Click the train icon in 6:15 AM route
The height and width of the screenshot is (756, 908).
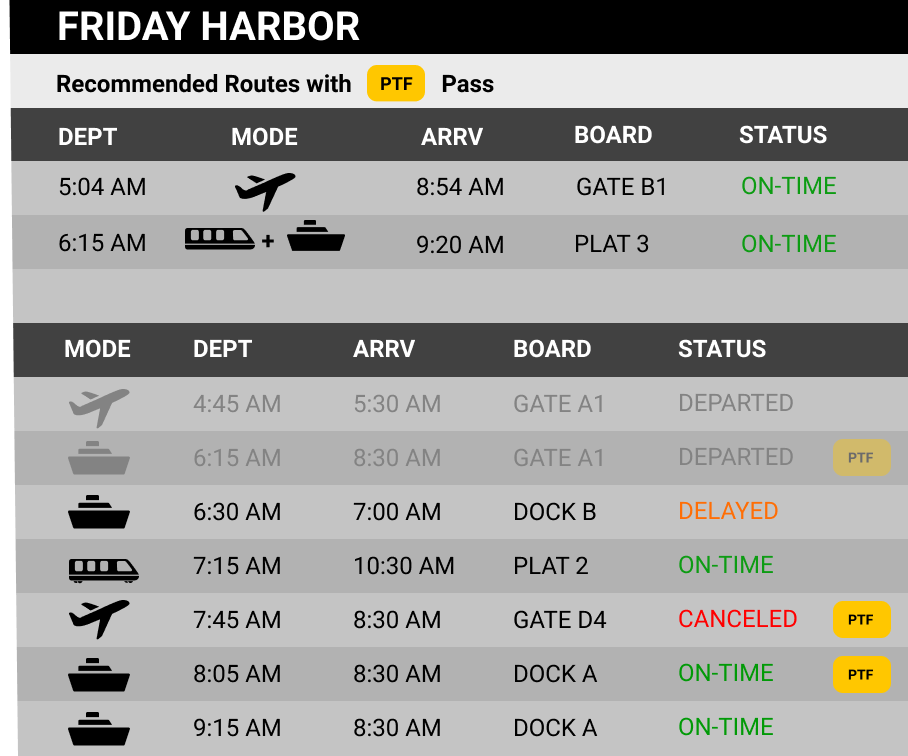tap(219, 239)
